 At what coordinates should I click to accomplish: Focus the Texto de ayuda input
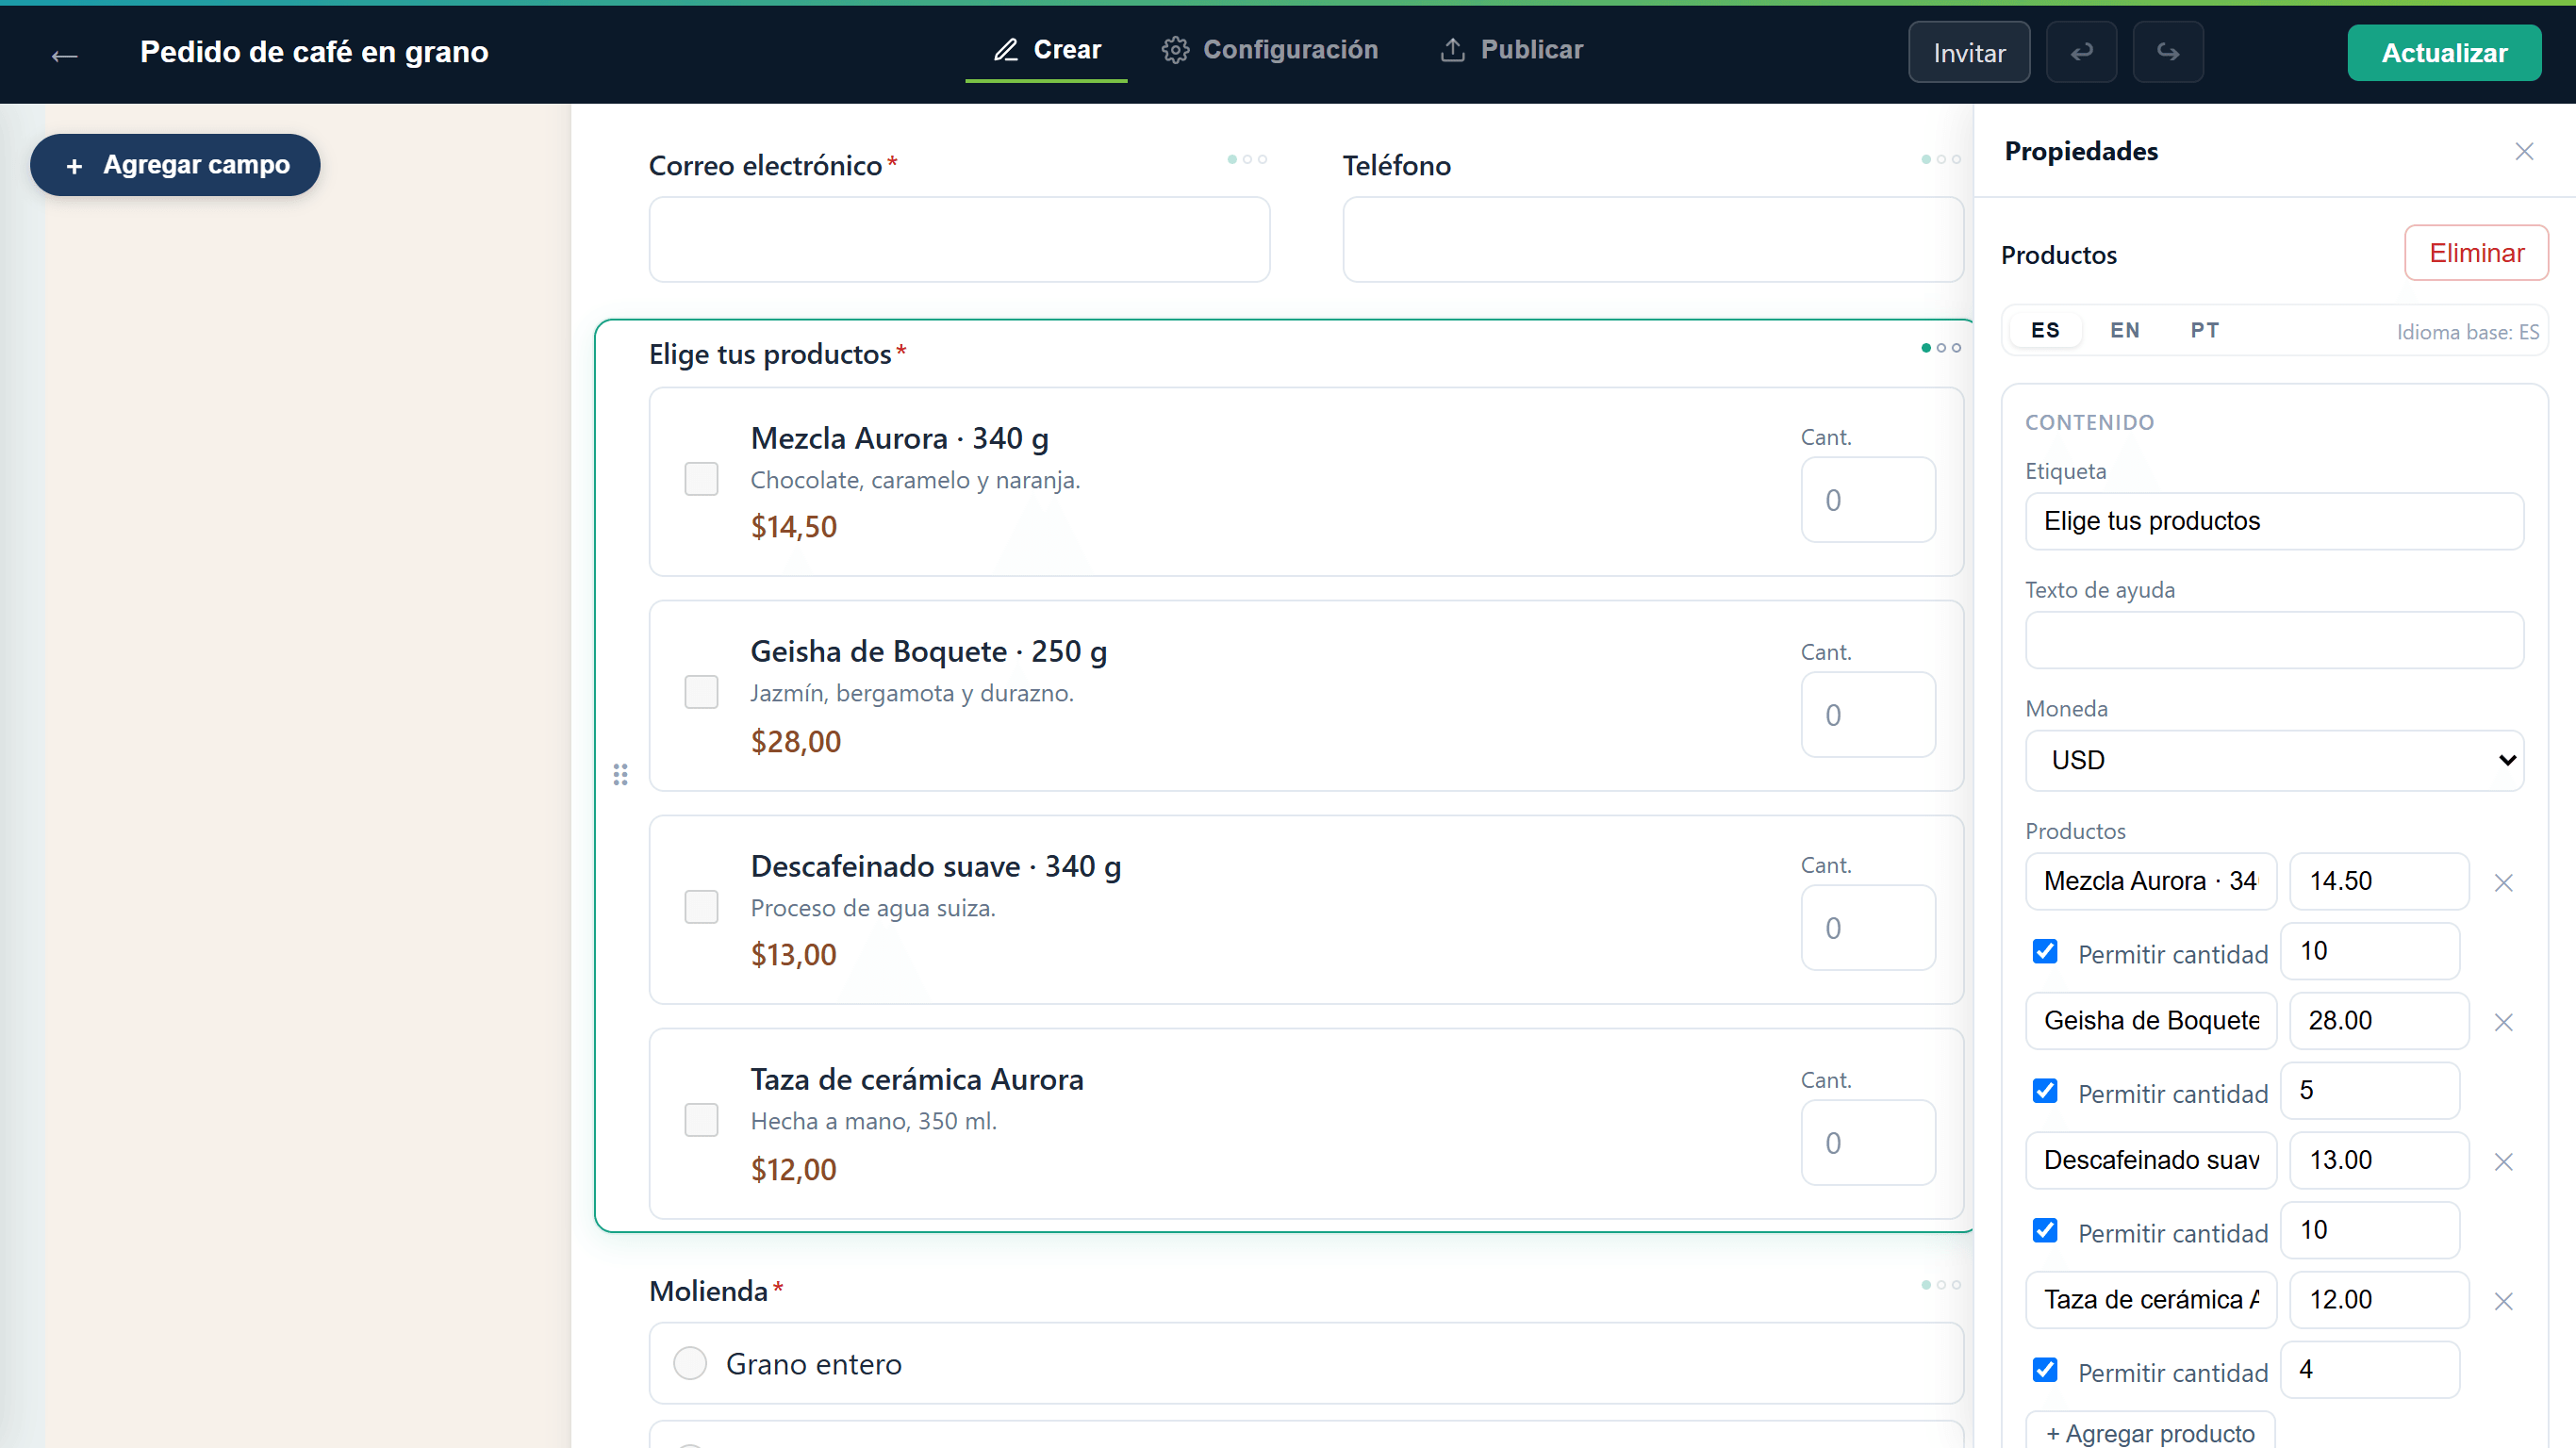[x=2273, y=640]
